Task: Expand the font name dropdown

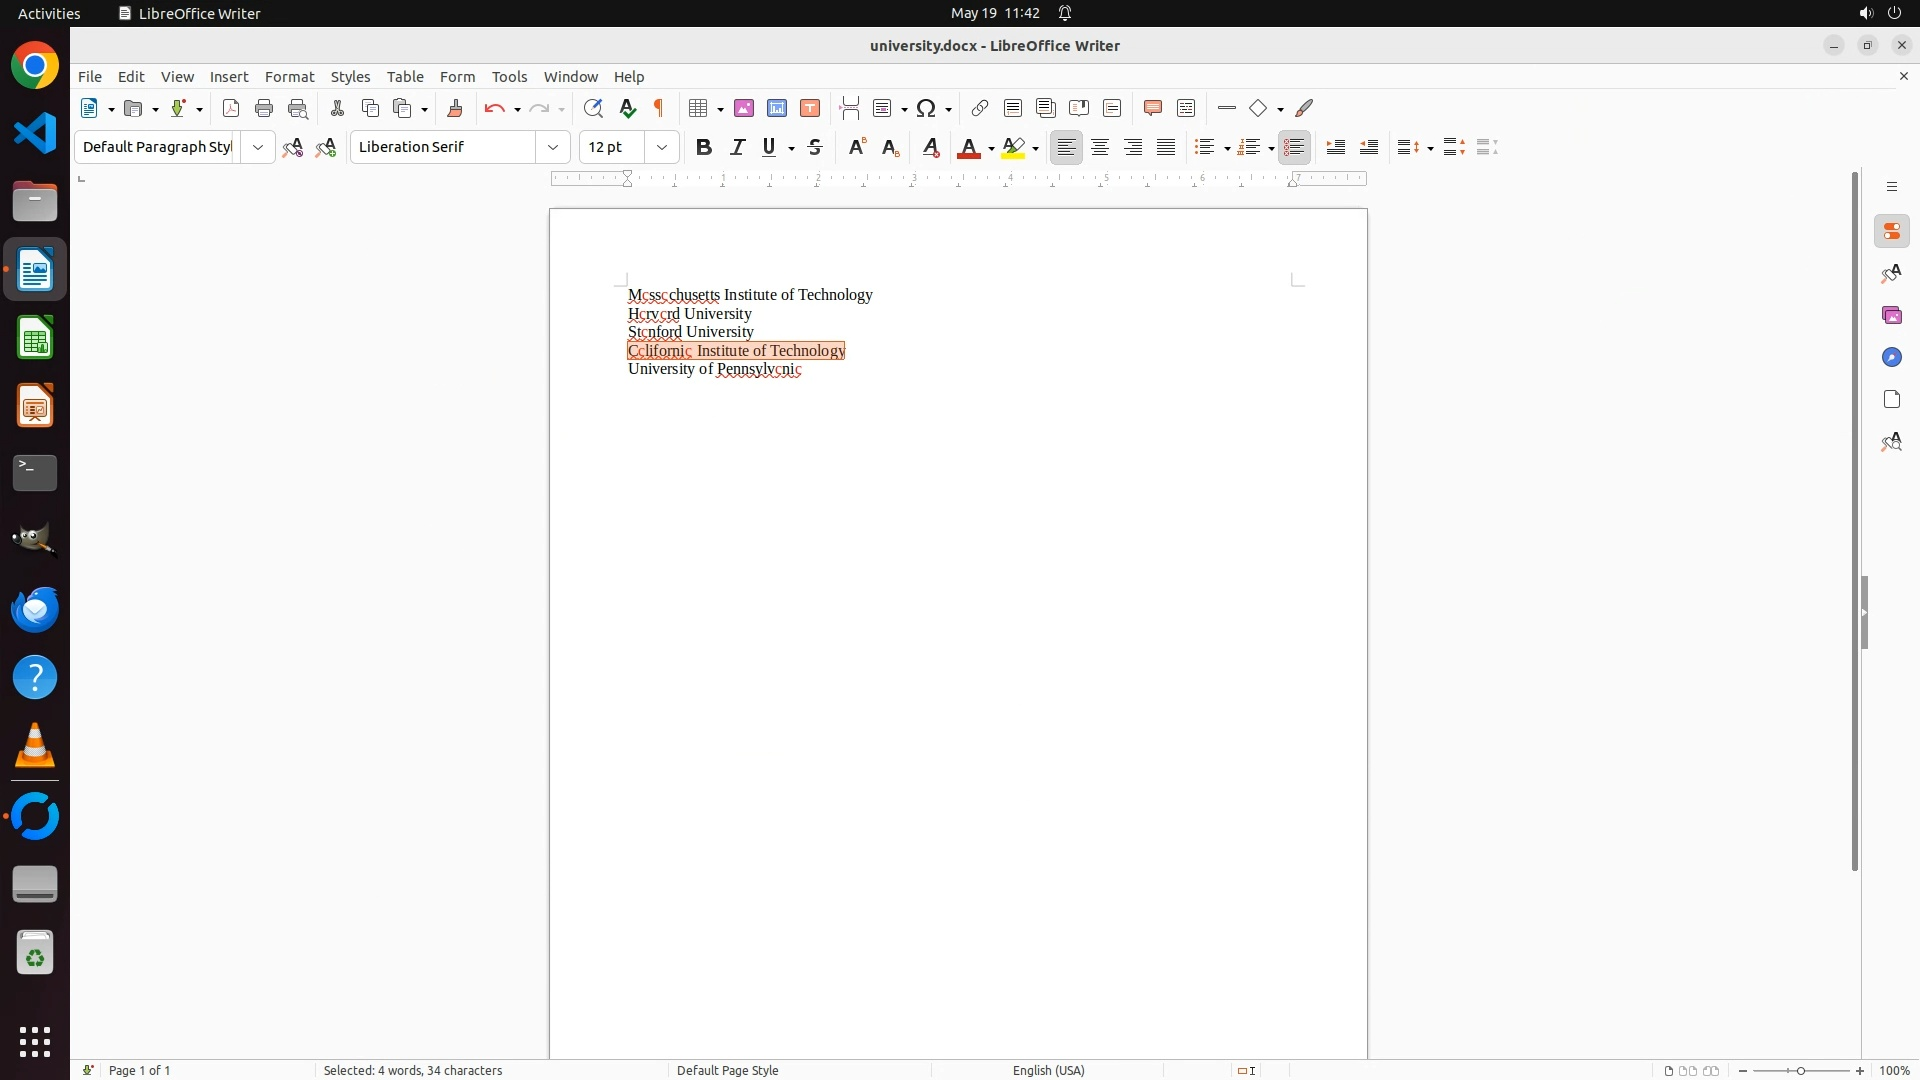Action: click(x=553, y=148)
